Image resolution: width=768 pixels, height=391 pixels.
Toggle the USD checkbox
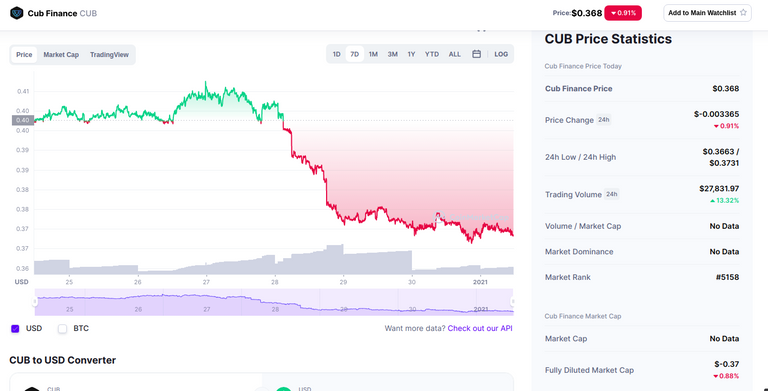point(15,329)
